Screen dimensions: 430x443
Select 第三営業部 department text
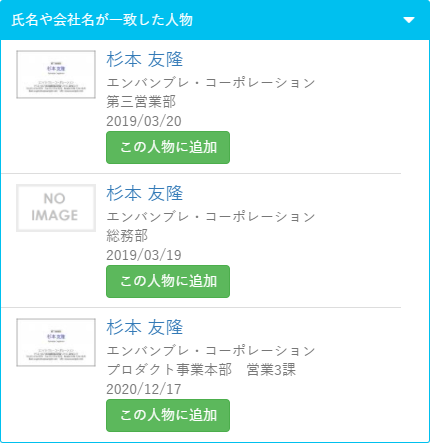point(141,102)
